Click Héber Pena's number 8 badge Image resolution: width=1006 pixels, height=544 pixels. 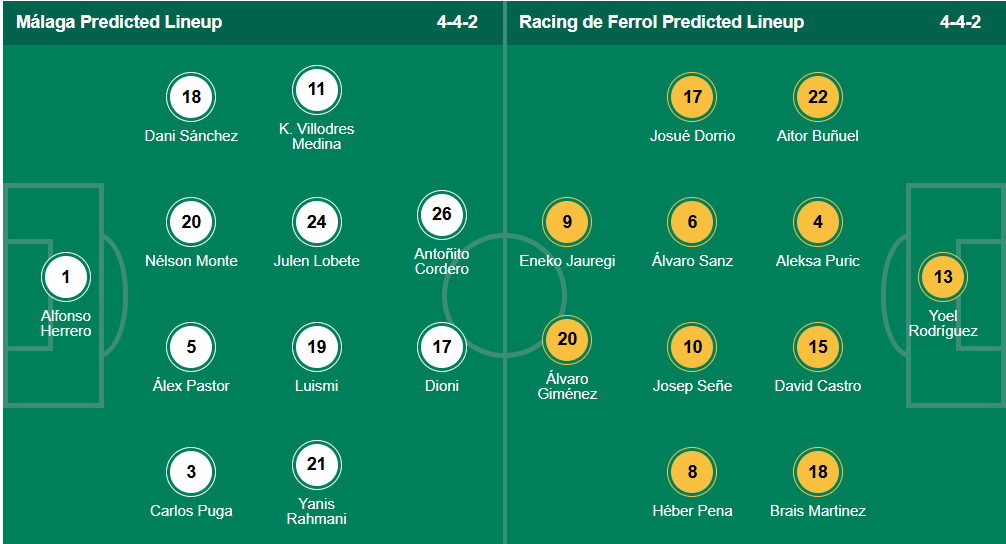pyautogui.click(x=692, y=472)
